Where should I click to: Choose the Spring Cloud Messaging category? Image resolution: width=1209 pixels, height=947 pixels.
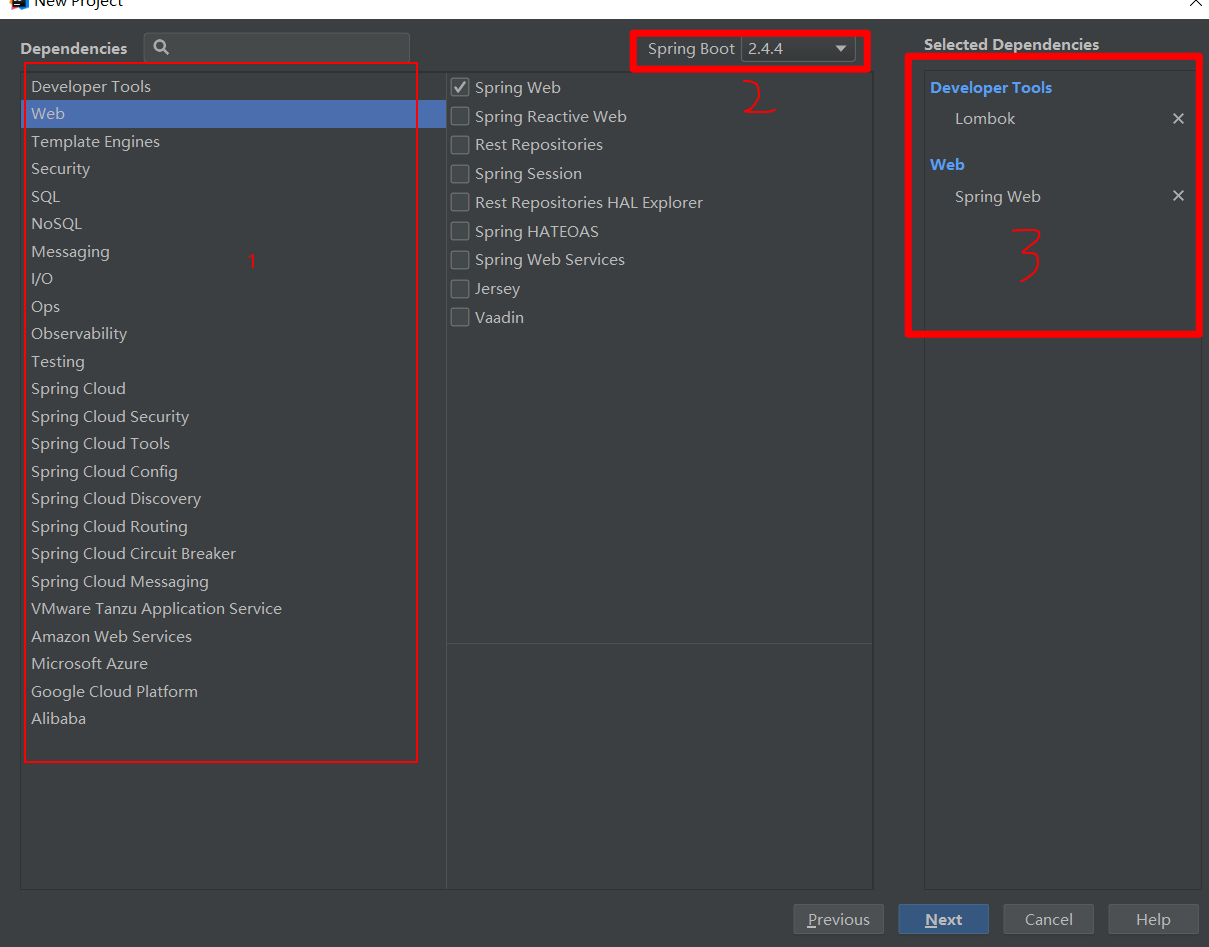click(233, 581)
